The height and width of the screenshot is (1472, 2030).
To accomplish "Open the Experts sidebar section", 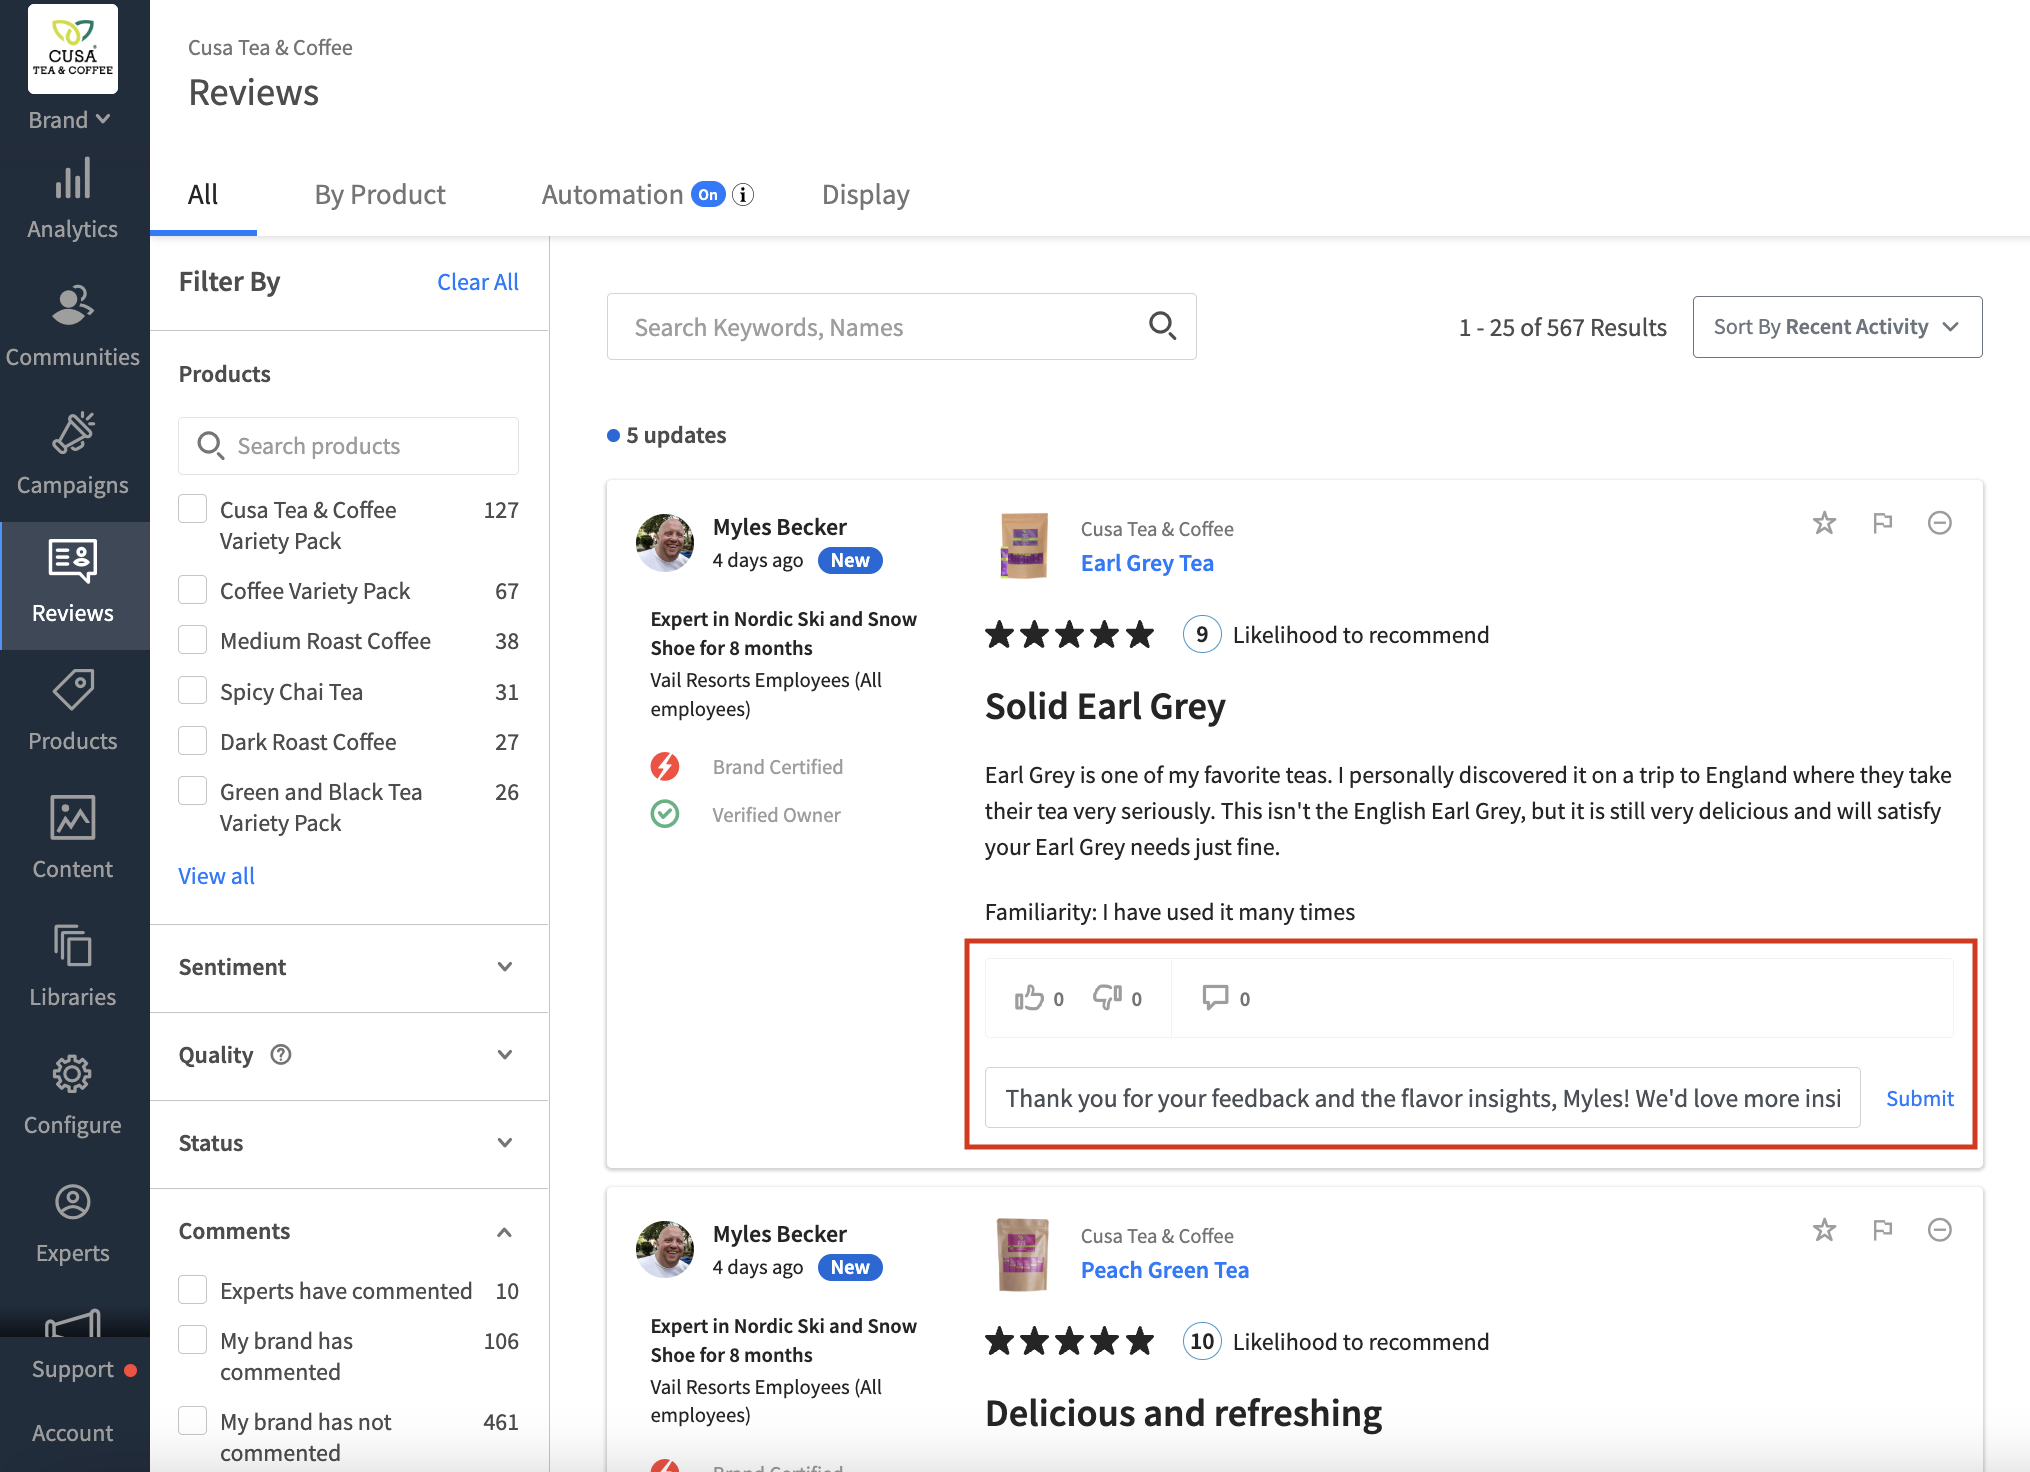I will point(73,1224).
